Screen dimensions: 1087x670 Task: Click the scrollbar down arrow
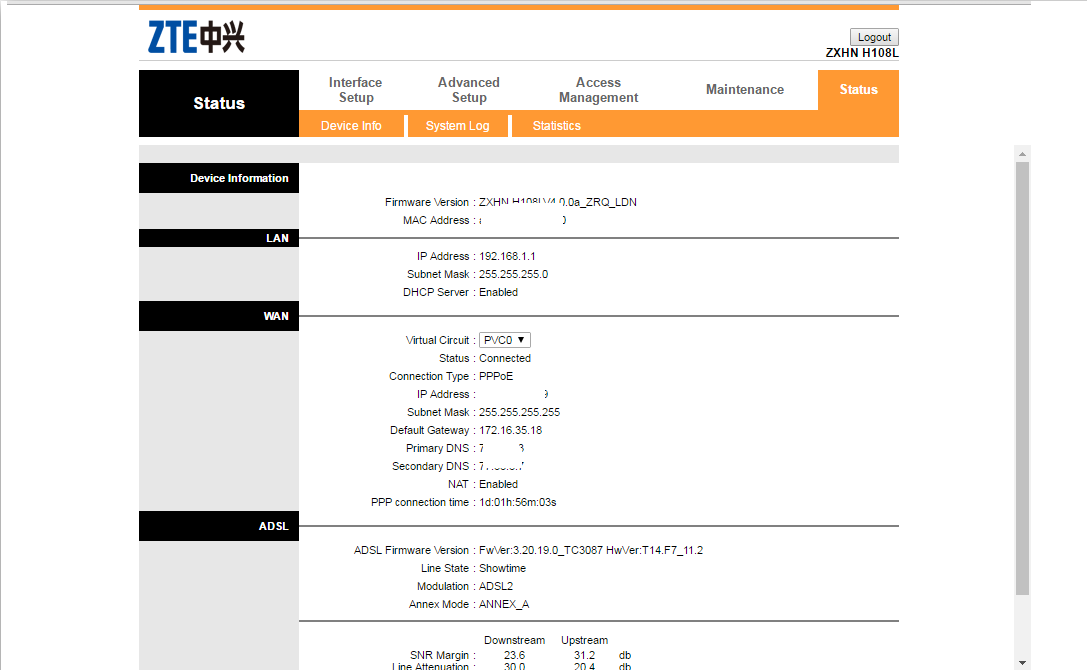[1022, 663]
